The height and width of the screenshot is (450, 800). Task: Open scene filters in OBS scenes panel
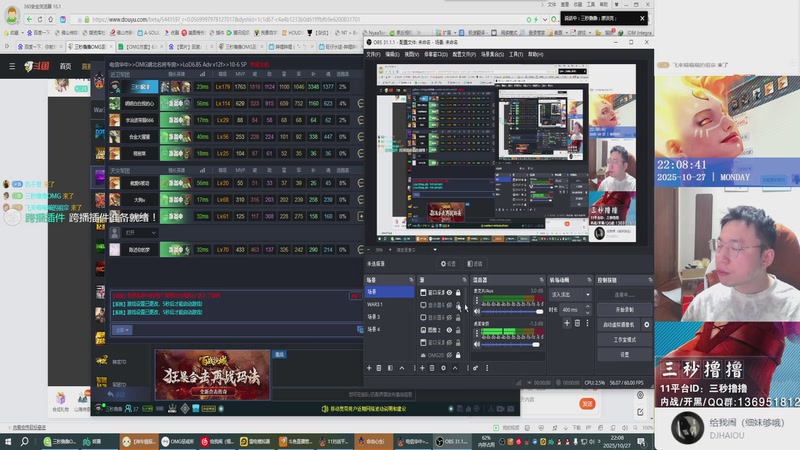tap(390, 368)
